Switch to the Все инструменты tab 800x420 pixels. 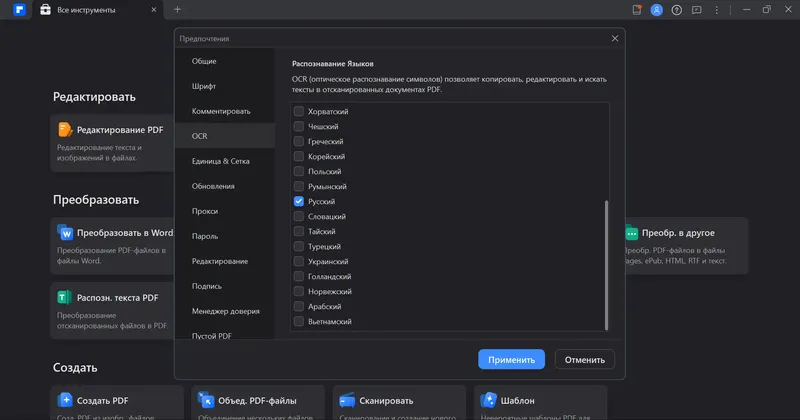click(98, 10)
